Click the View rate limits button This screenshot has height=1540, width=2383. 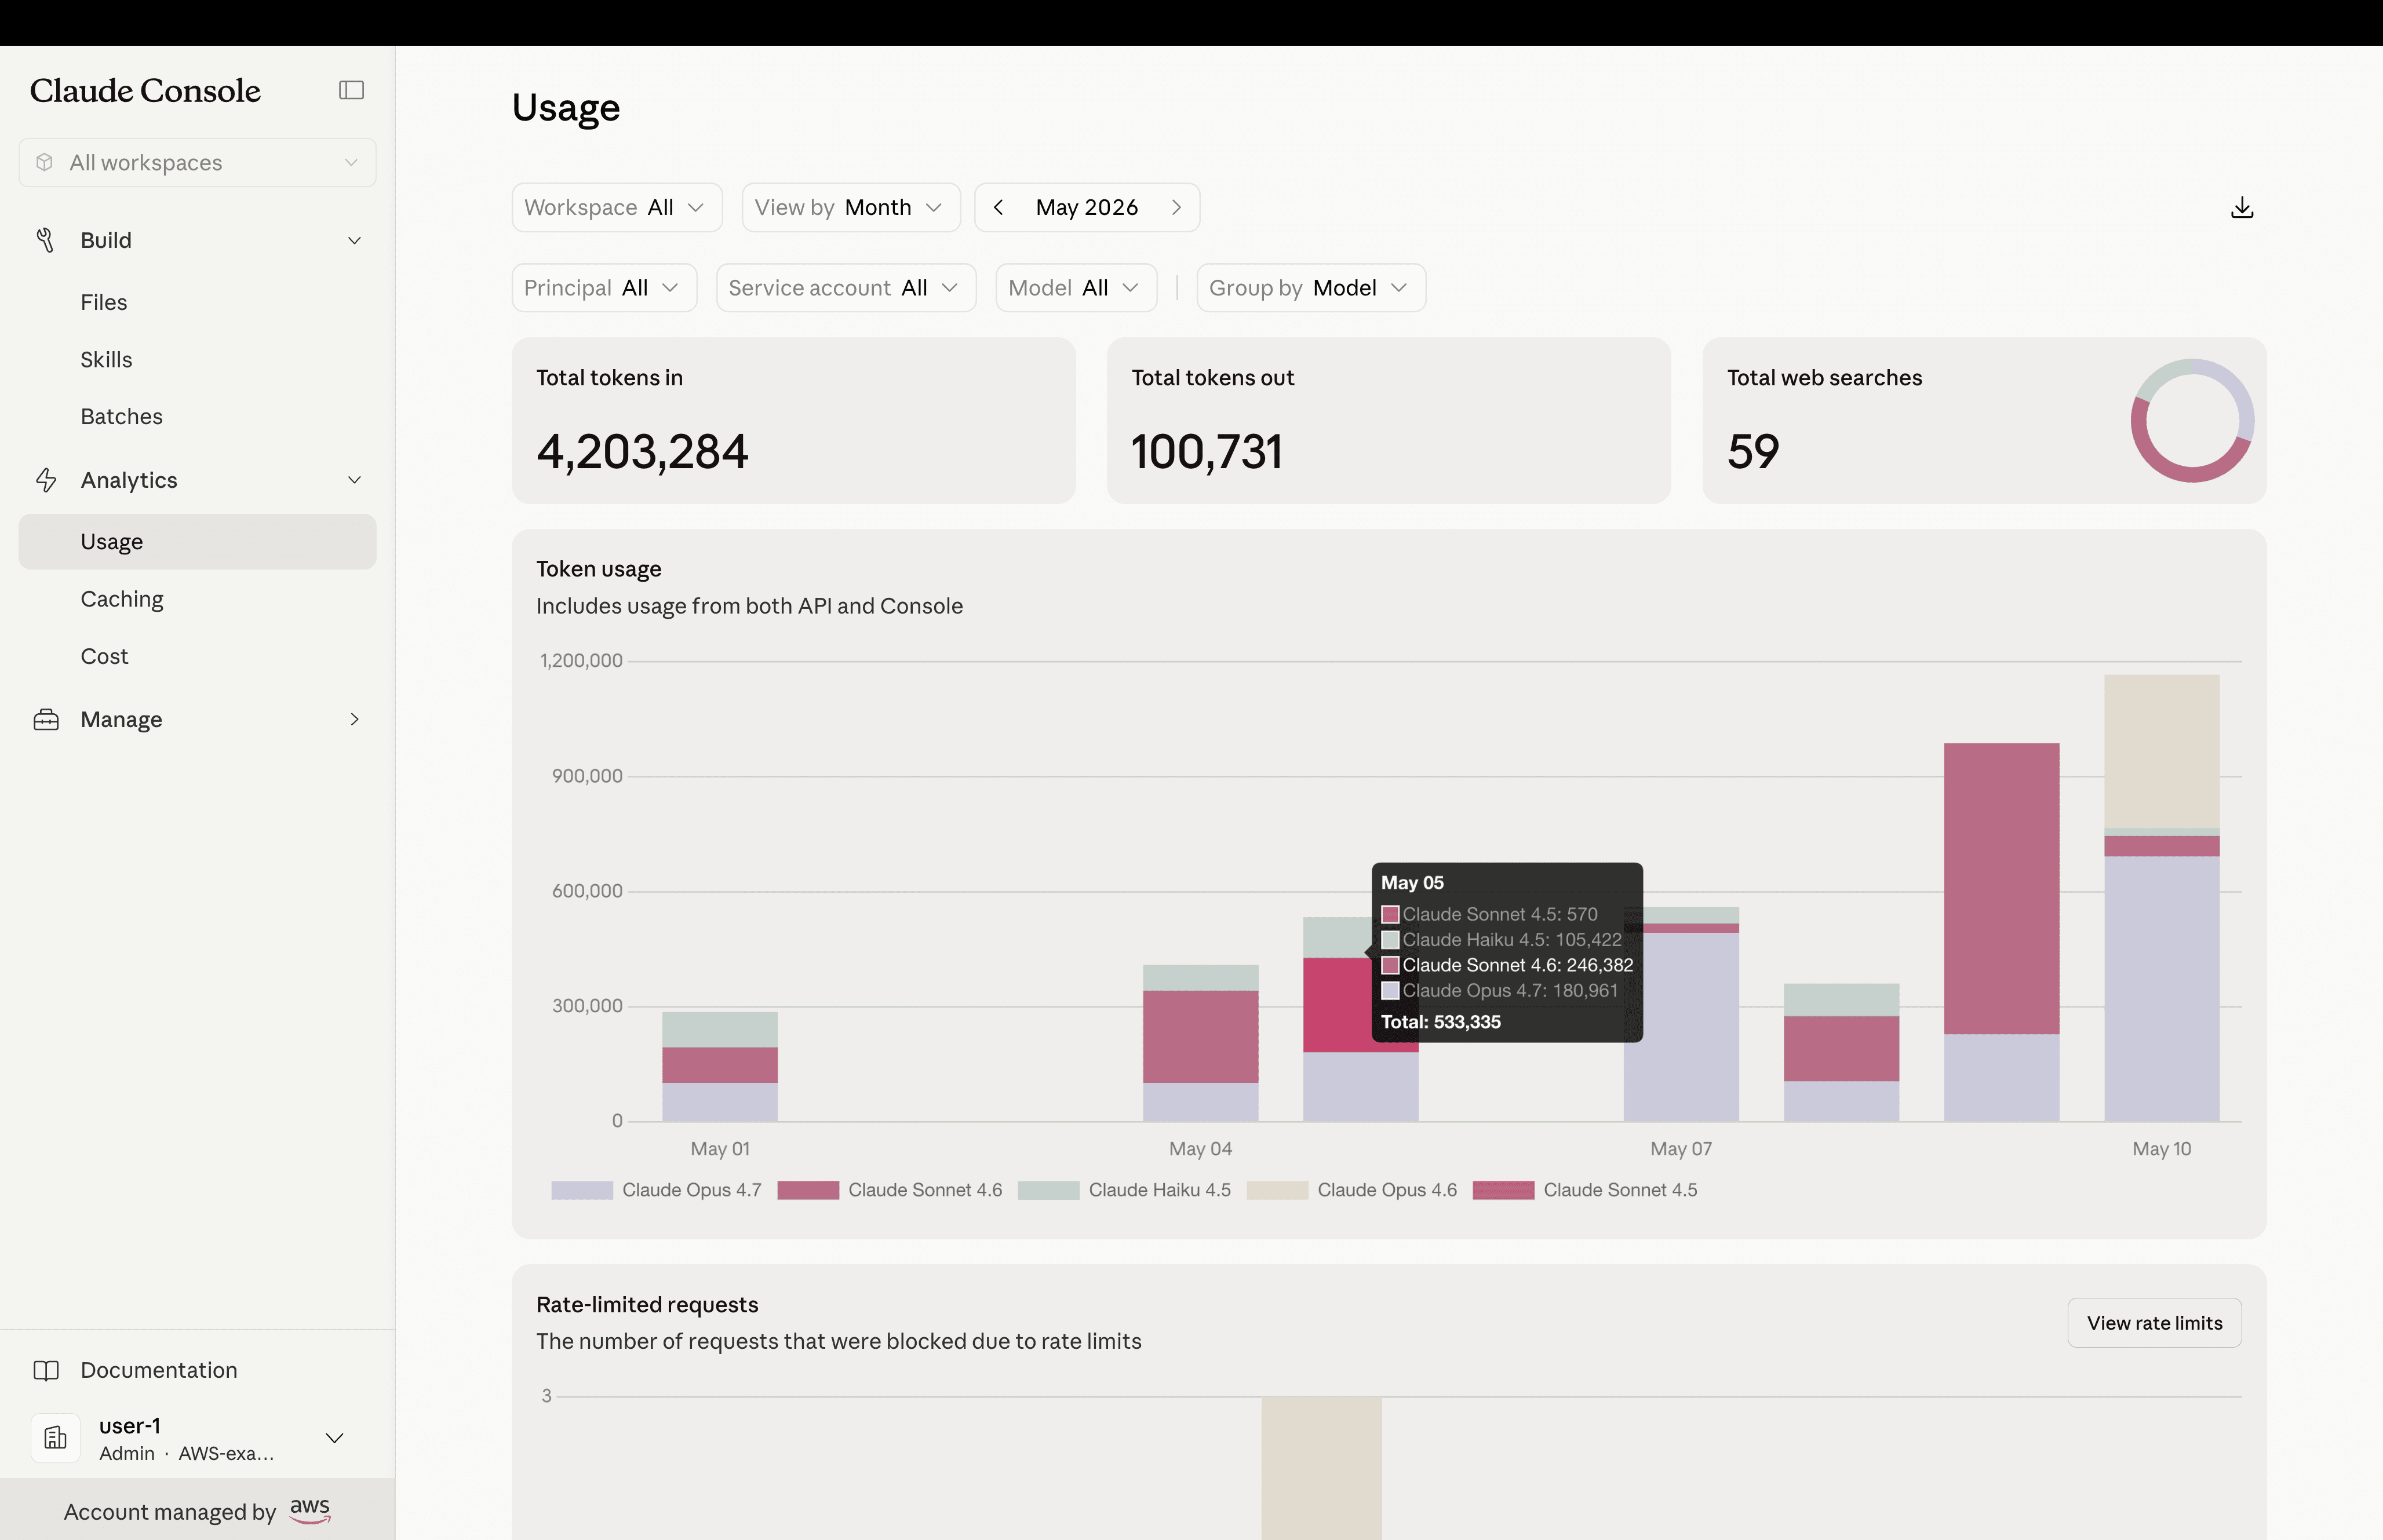point(2154,1323)
